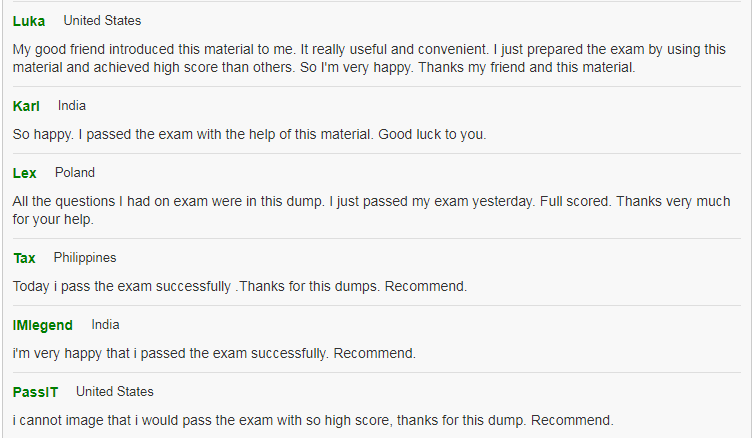Click the IMlegend username
Viewport: 753px width, 438px height.
[43, 325]
